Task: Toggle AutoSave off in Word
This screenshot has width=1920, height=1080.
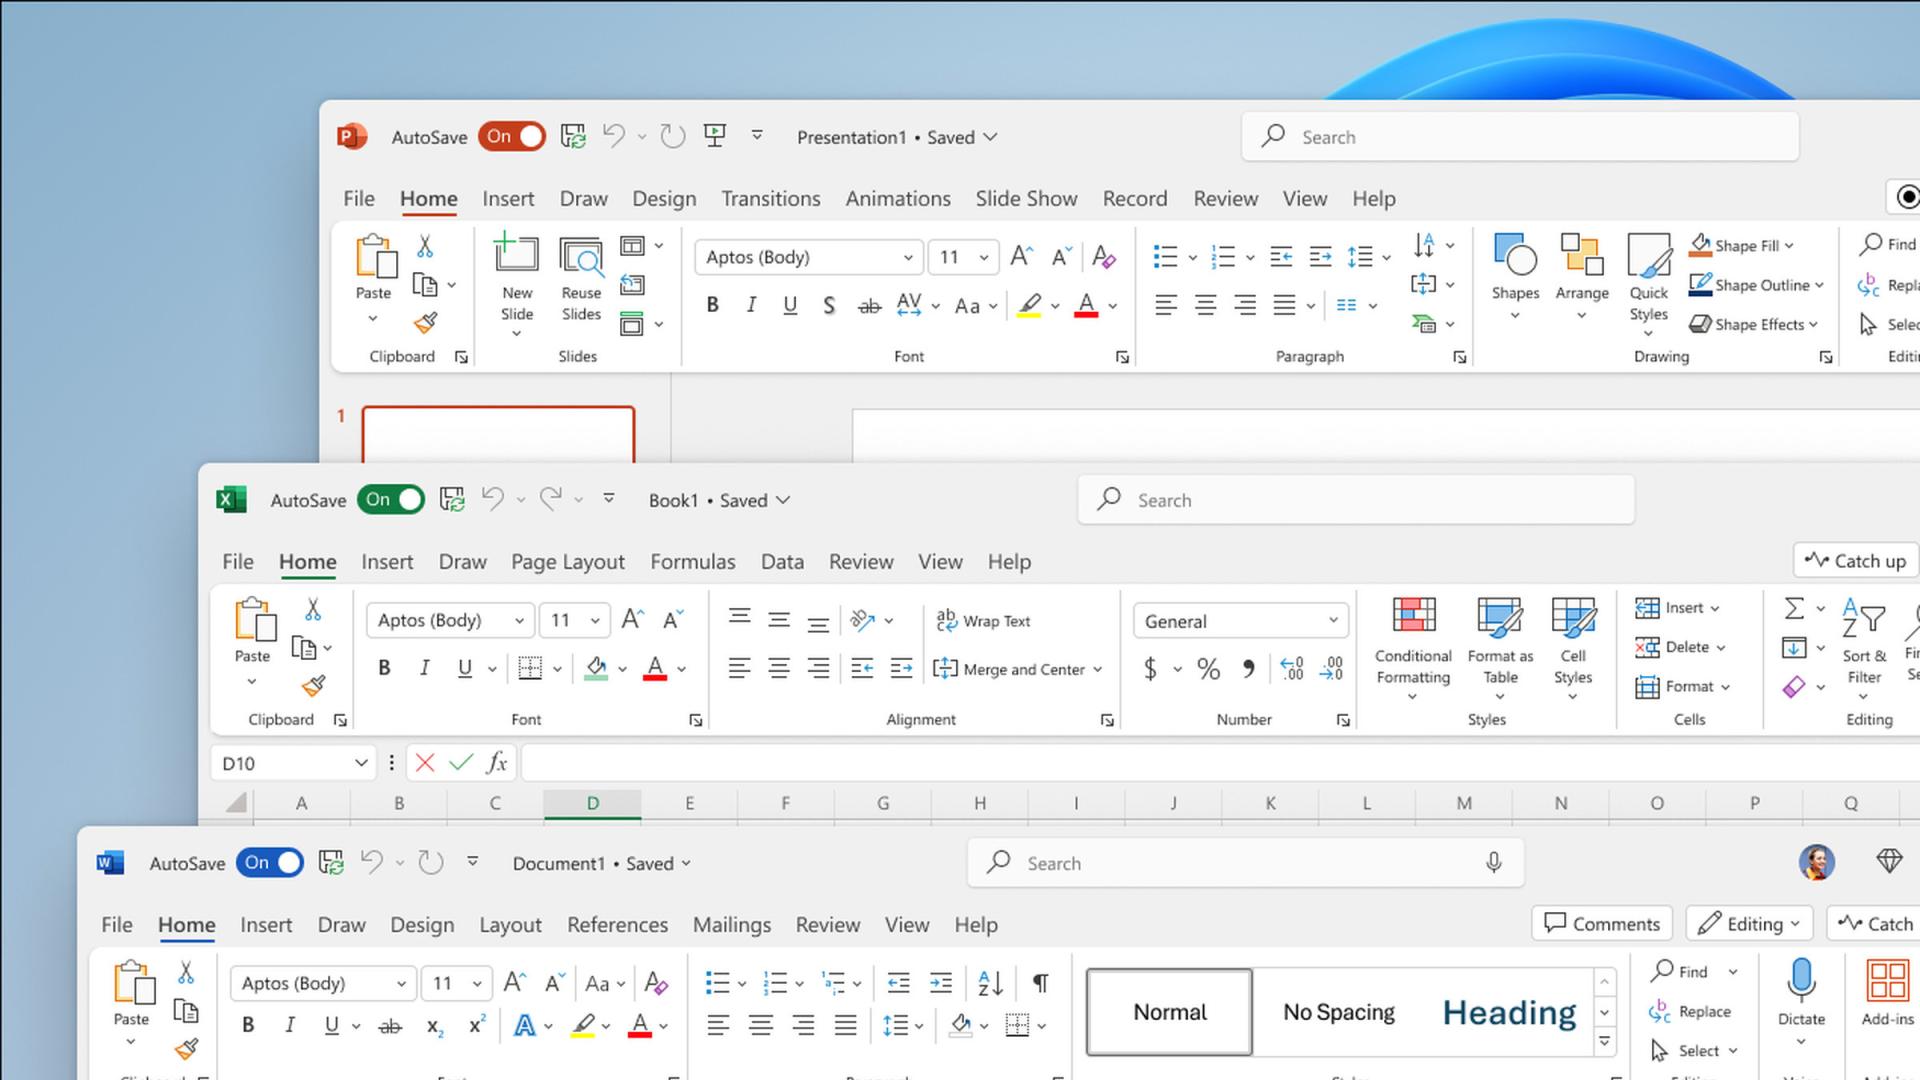Action: (269, 862)
